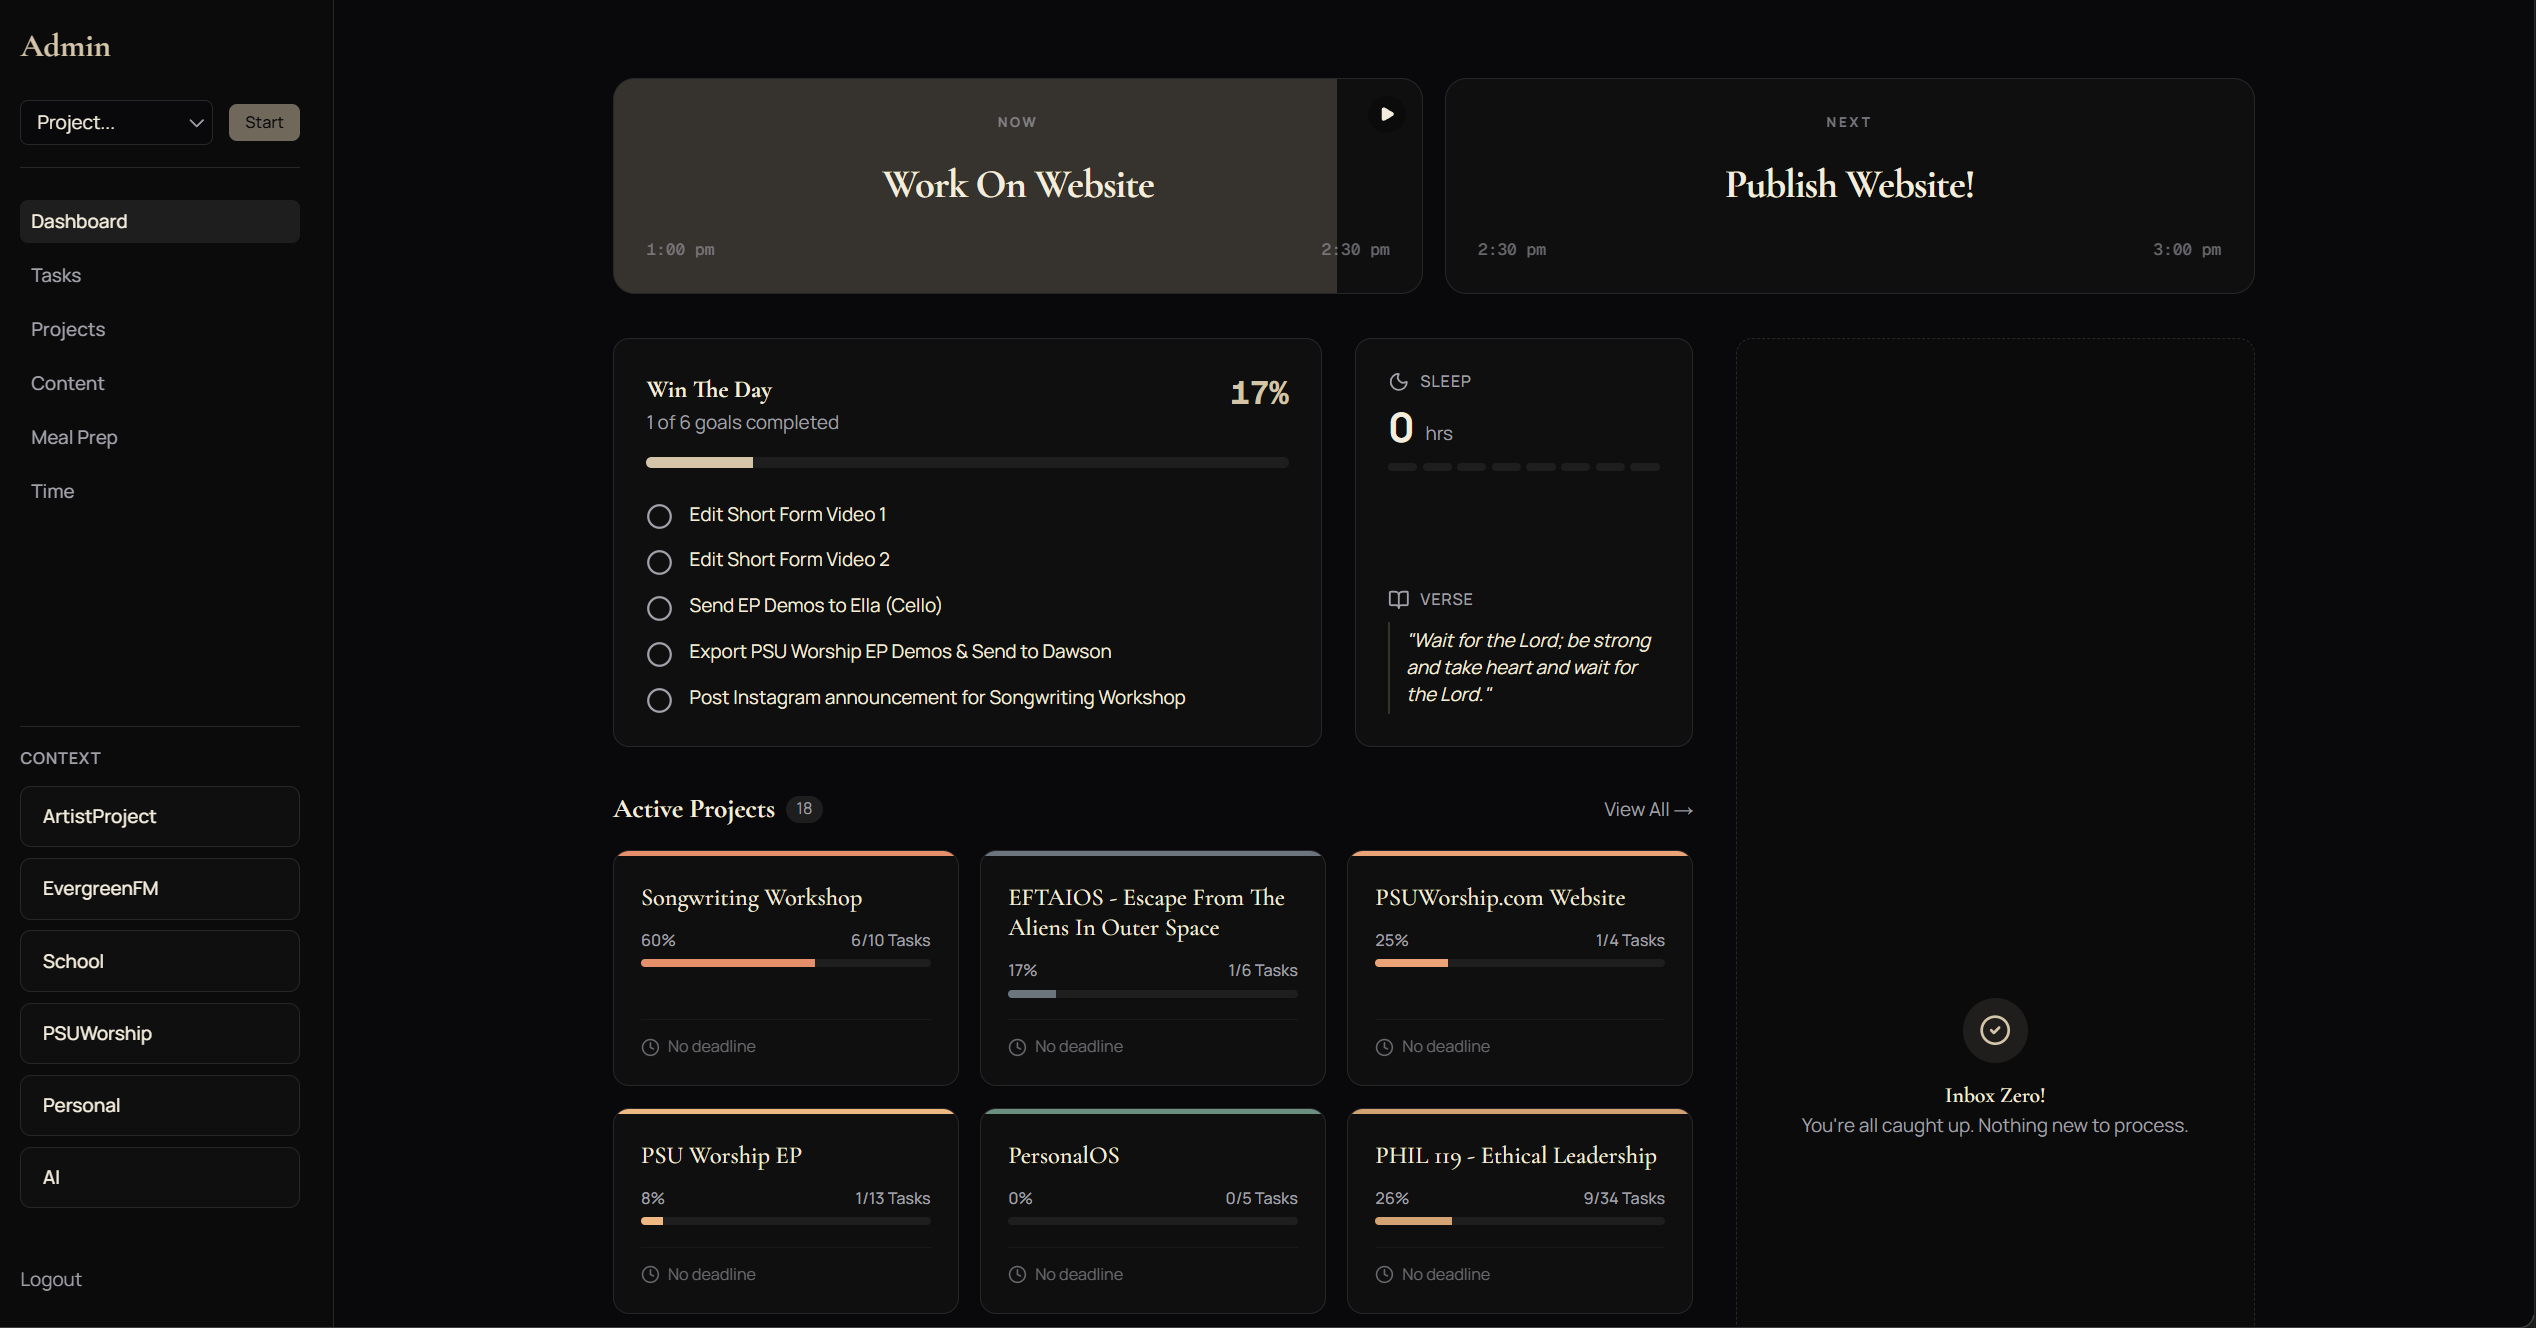Click the Inbox Zero checkmark circle icon

[x=1994, y=1030]
